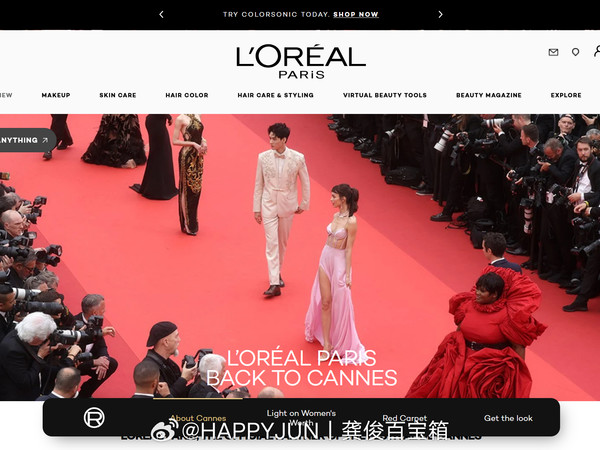Screen dimensions: 600x450
Task: Click the L'Oréal Paris Back to Cannes headline
Action: point(302,368)
